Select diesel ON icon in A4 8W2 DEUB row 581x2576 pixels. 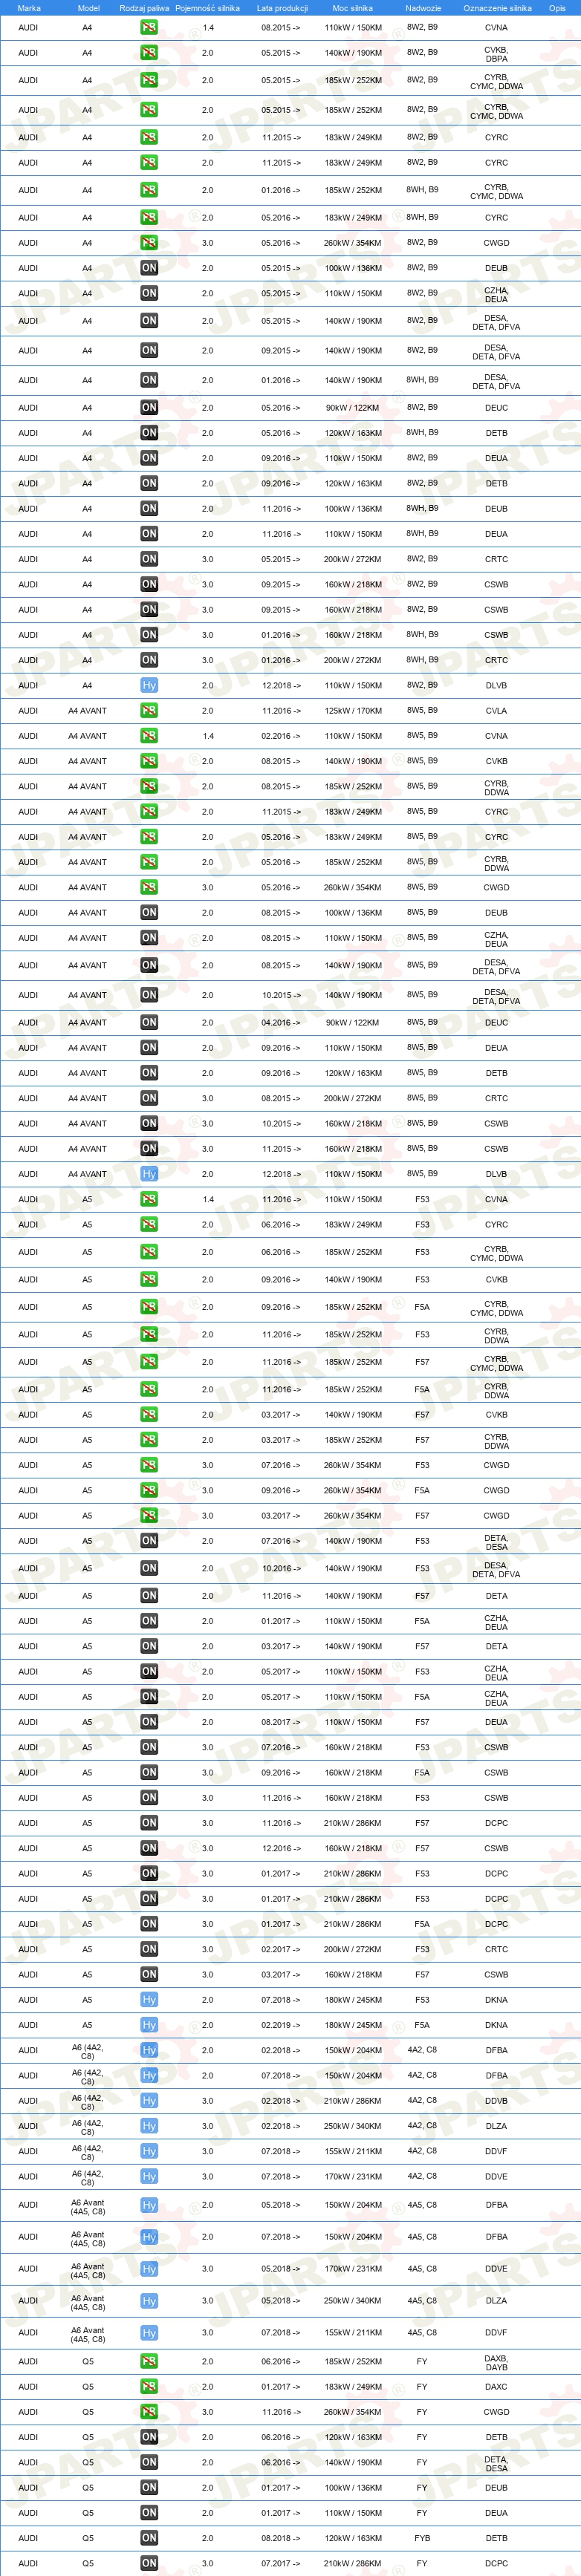tap(149, 268)
